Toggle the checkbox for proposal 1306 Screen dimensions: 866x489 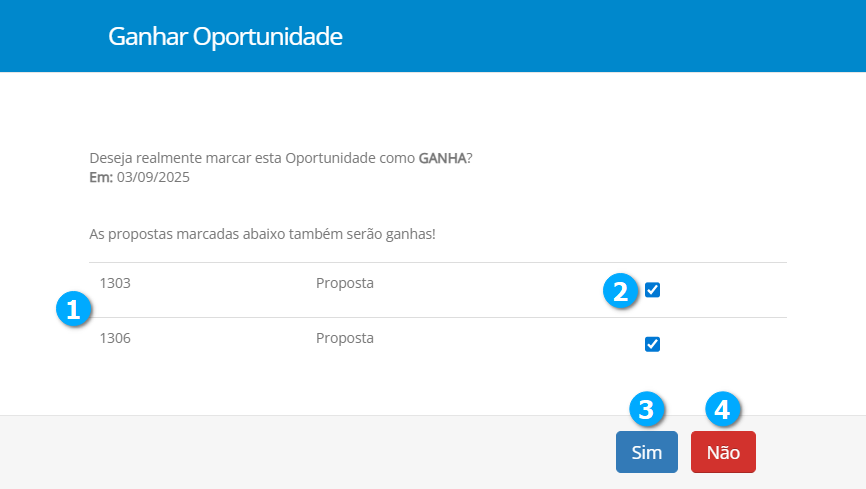click(x=653, y=344)
